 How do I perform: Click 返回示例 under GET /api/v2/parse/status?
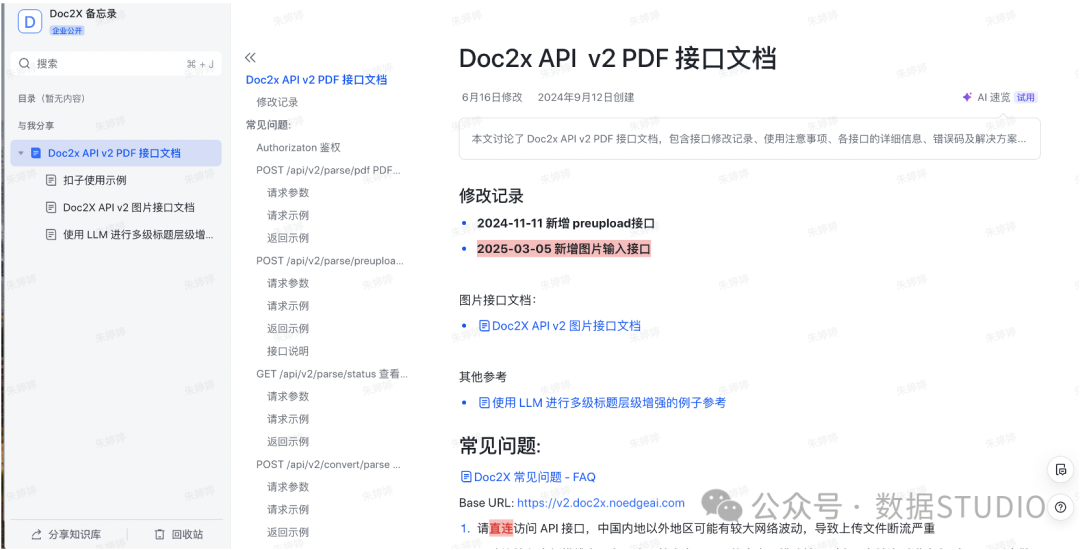click(288, 442)
